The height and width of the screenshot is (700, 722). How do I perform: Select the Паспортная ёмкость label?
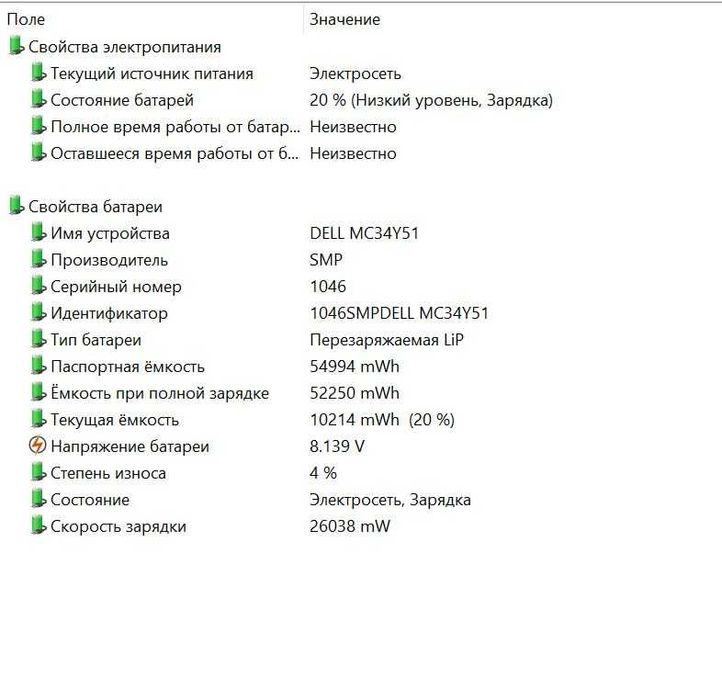tap(128, 367)
